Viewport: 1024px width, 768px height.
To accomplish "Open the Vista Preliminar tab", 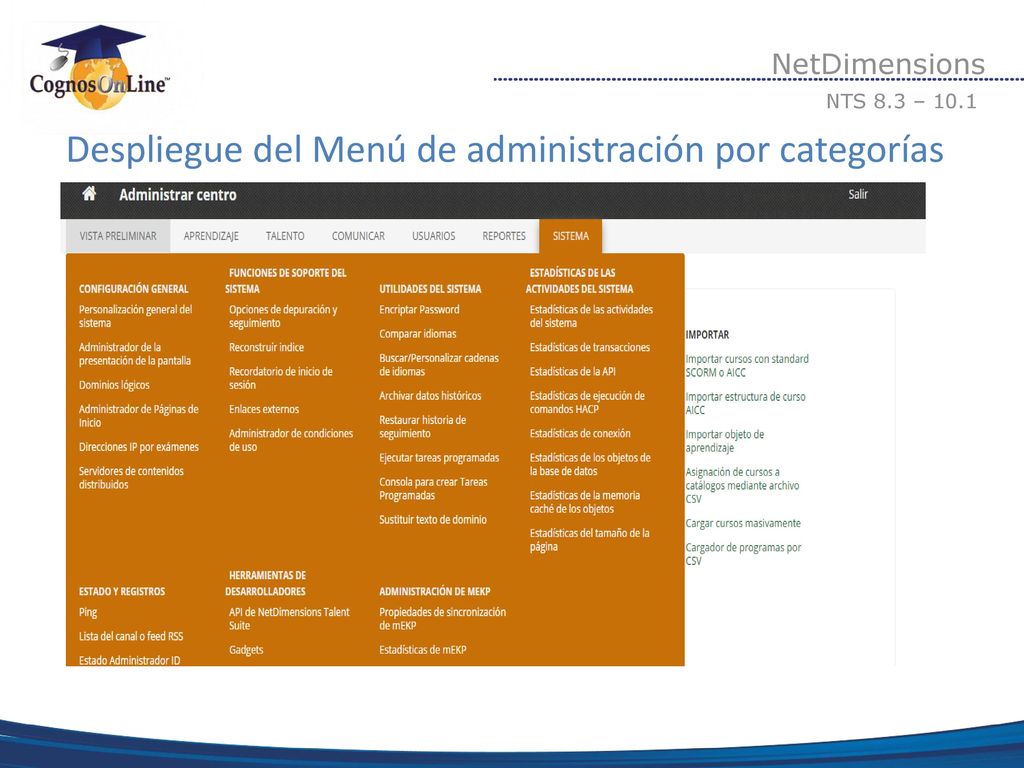I will (118, 236).
